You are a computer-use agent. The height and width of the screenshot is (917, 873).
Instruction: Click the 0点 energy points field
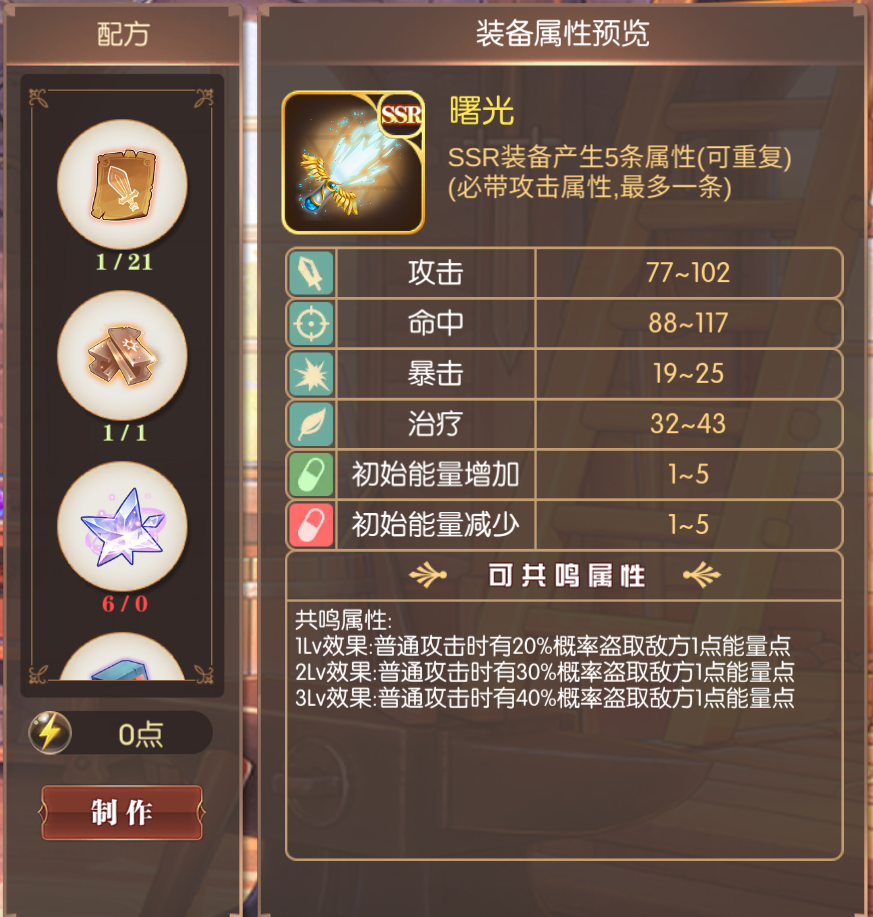120,733
